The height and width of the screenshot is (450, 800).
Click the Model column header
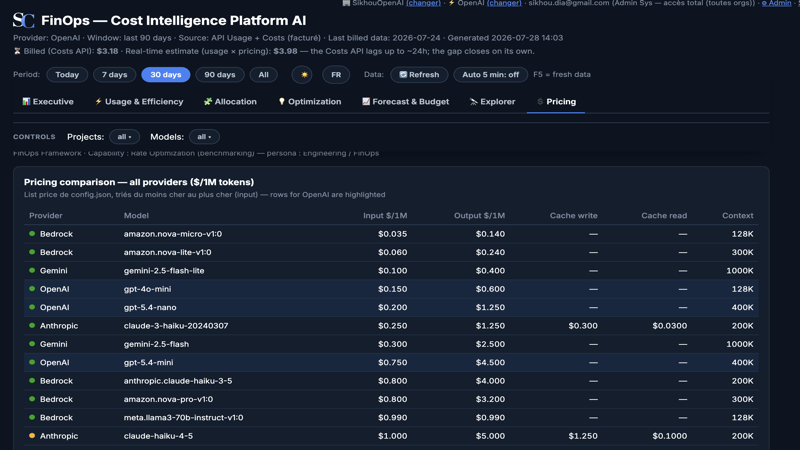(x=136, y=215)
